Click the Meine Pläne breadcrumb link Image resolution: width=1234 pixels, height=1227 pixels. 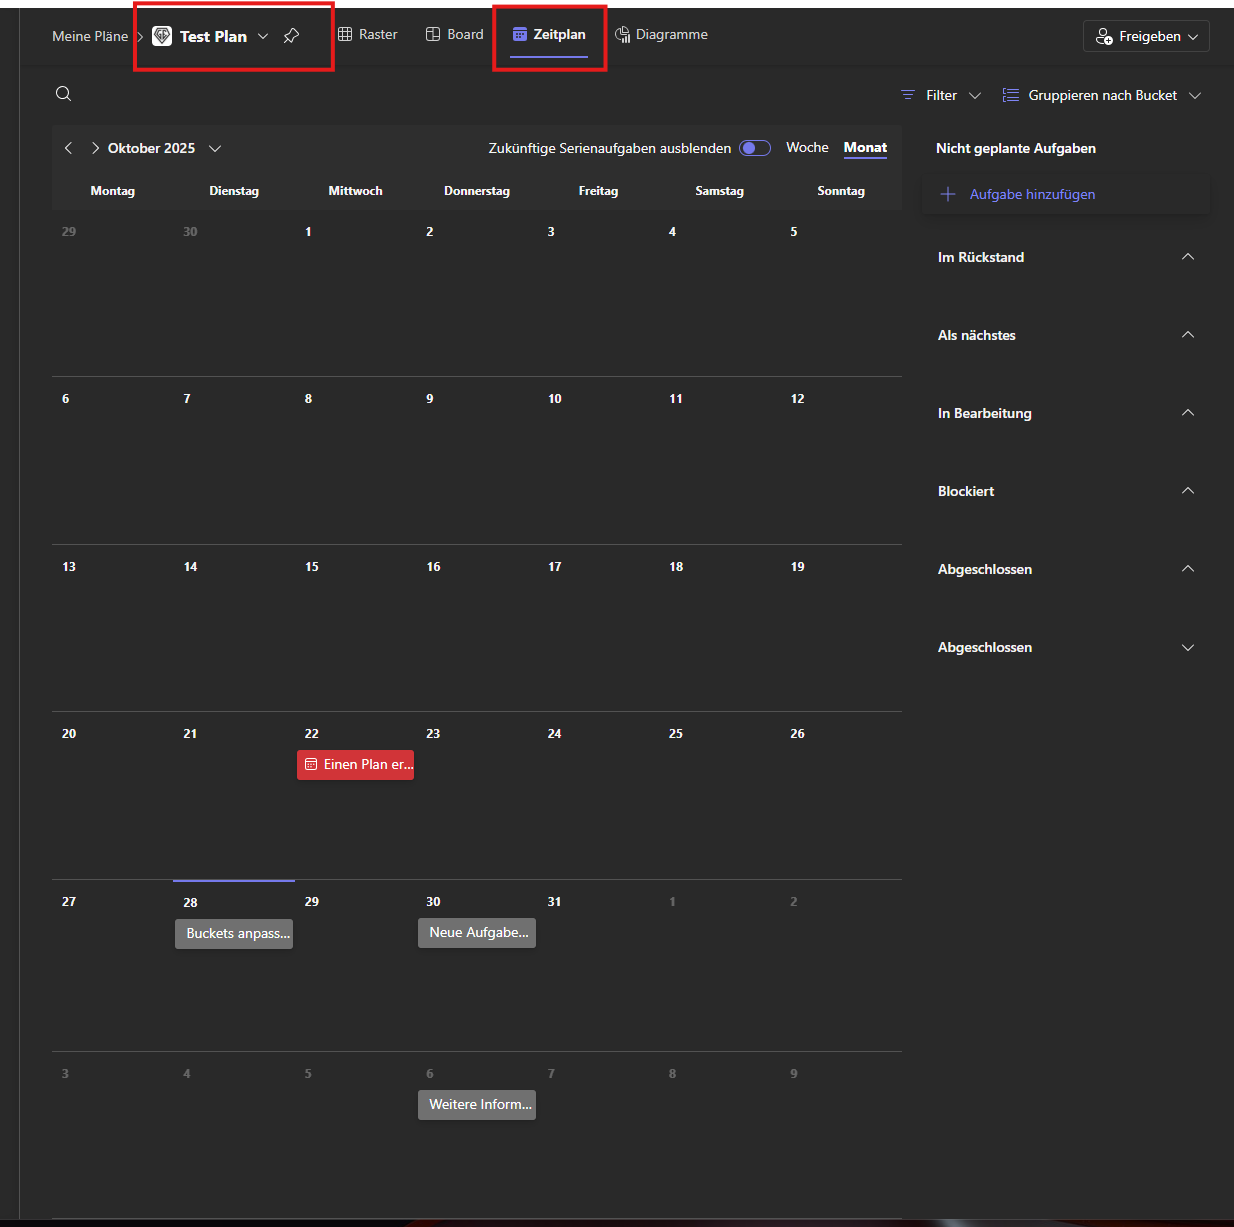pos(90,36)
